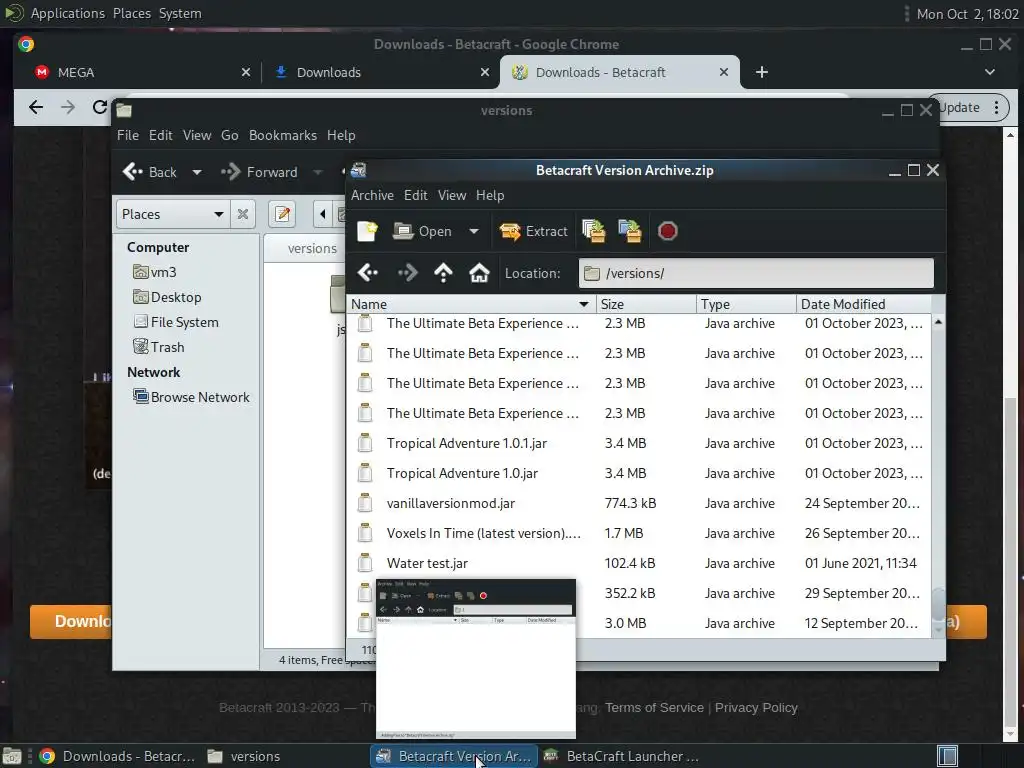Open the Edit menu in archive manager
Screen dimensions: 1024x768
pos(415,195)
